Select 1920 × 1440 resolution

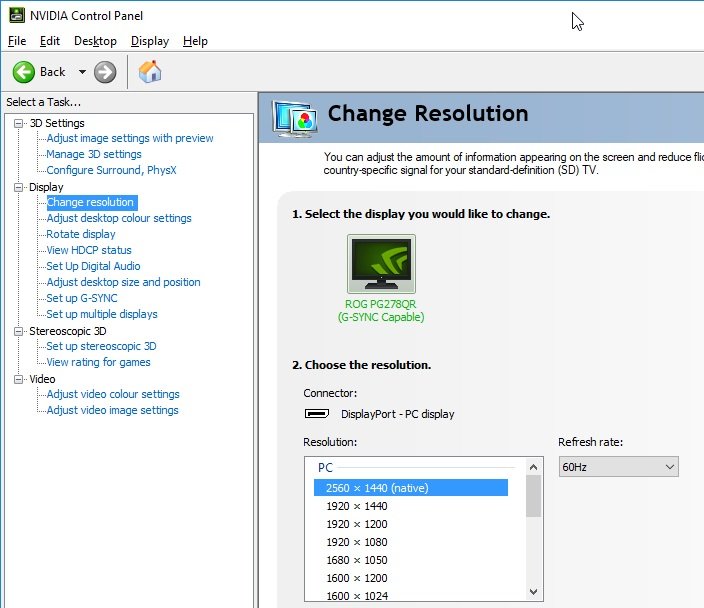pyautogui.click(x=357, y=506)
